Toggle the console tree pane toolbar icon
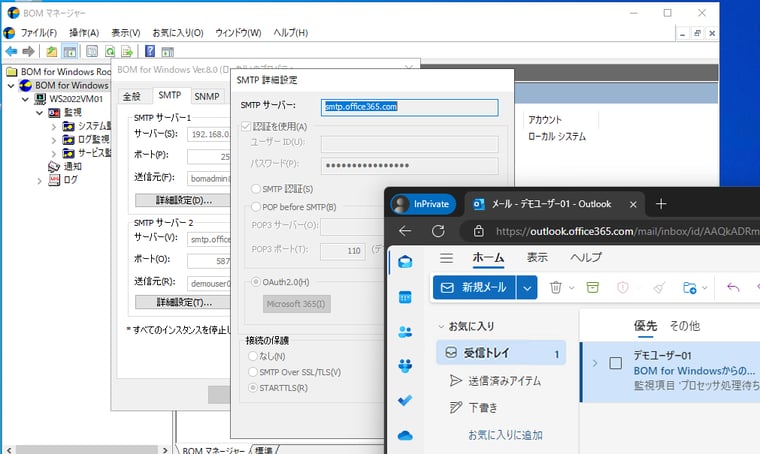 point(70,51)
